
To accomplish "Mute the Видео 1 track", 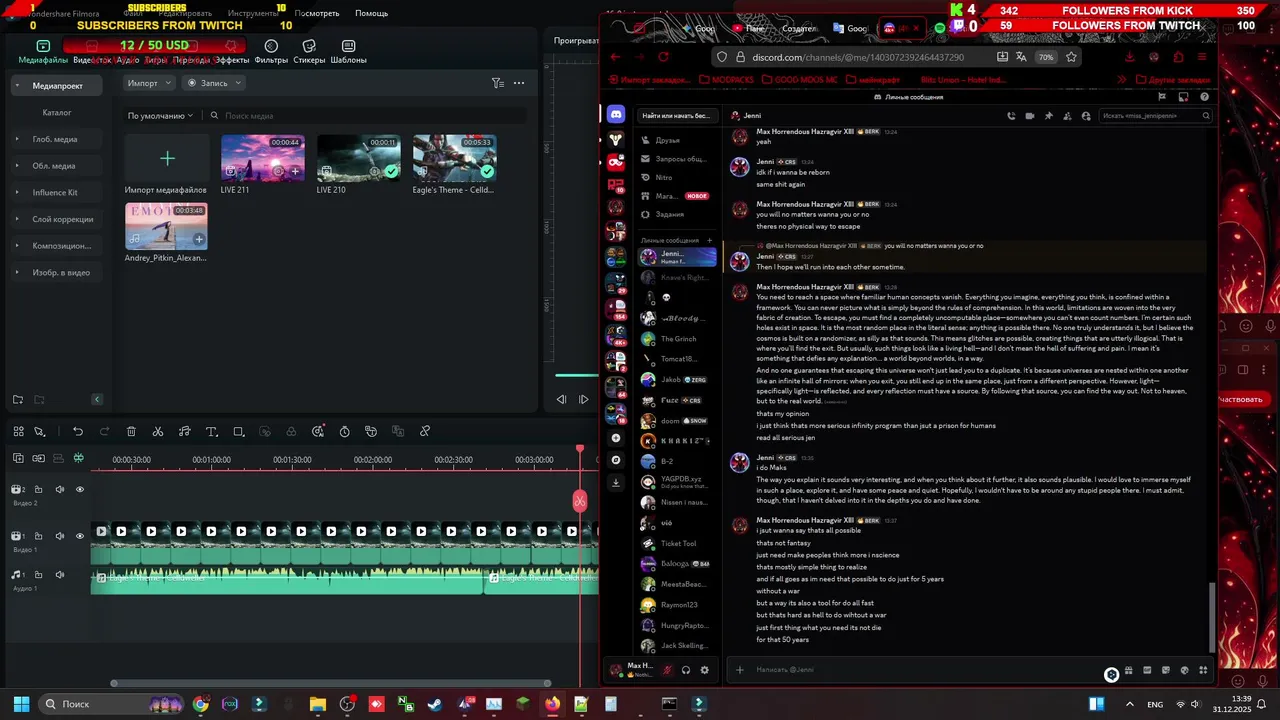I will (60, 536).
